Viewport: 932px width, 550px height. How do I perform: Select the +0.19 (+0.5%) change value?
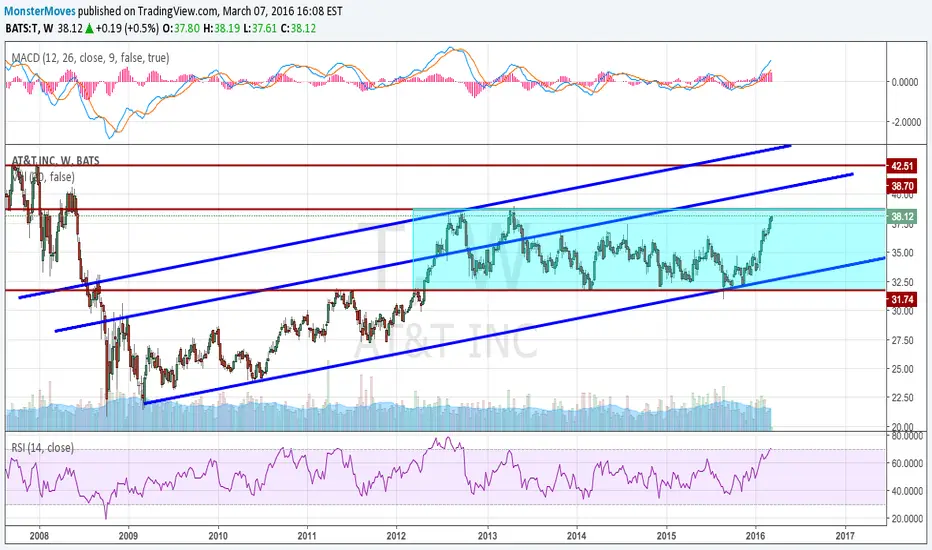click(127, 28)
